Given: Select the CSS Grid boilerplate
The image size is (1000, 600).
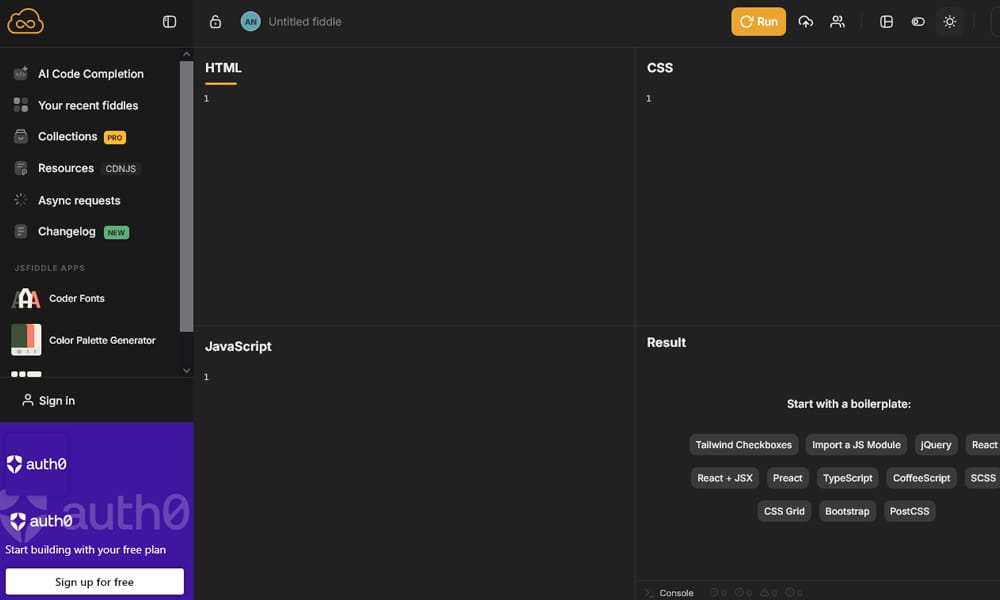Looking at the screenshot, I should [x=784, y=511].
